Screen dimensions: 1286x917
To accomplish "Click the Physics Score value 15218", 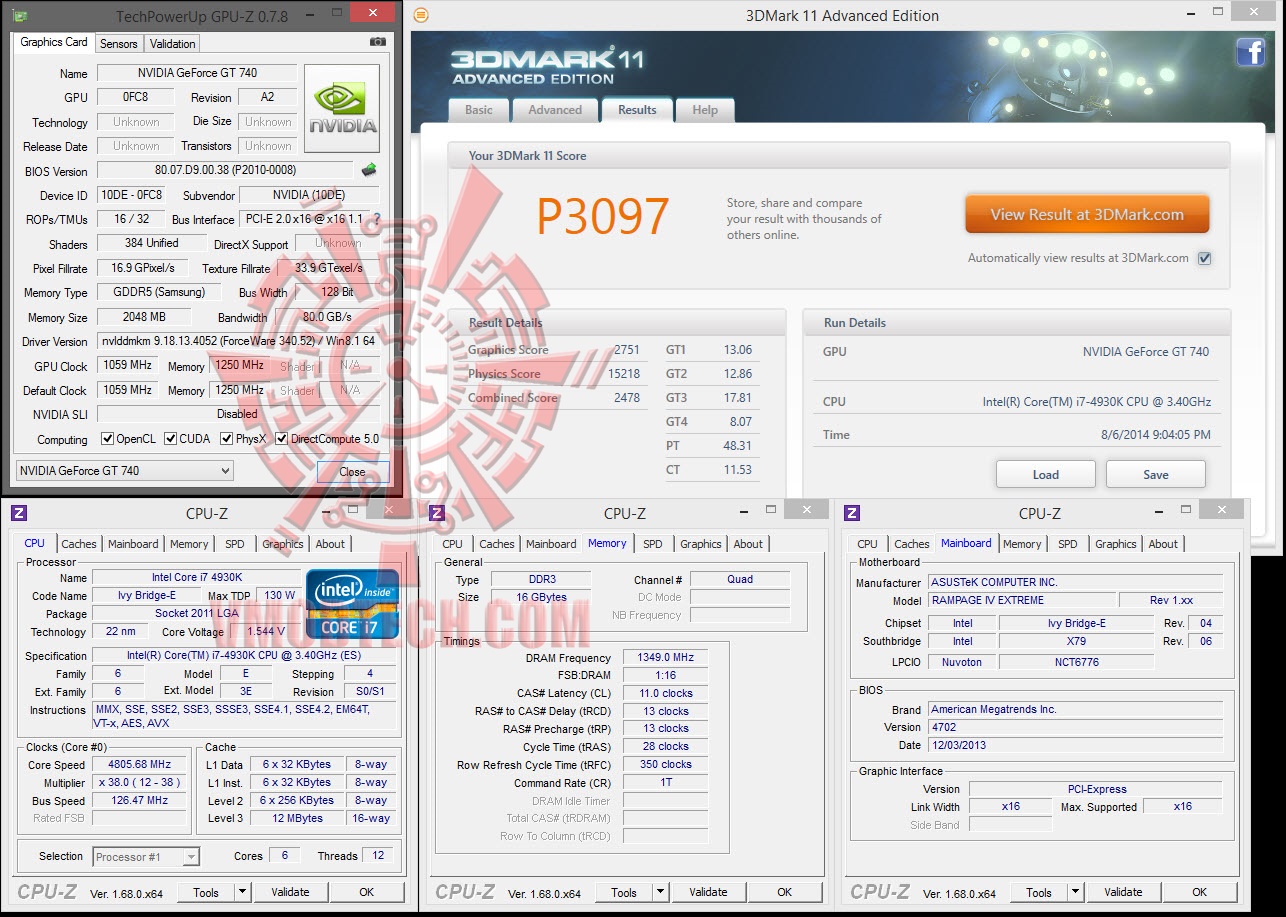I will point(622,374).
